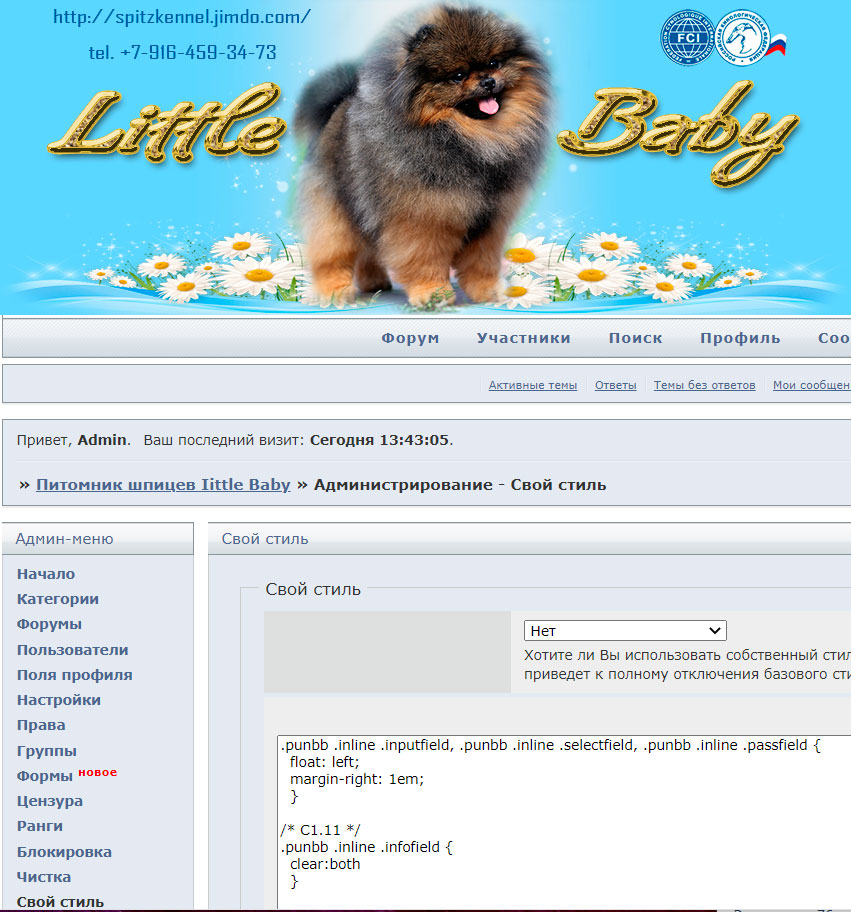Open the Свой стиль dropdown showing Нет
Viewport: 851px width, 912px height.
click(x=625, y=630)
